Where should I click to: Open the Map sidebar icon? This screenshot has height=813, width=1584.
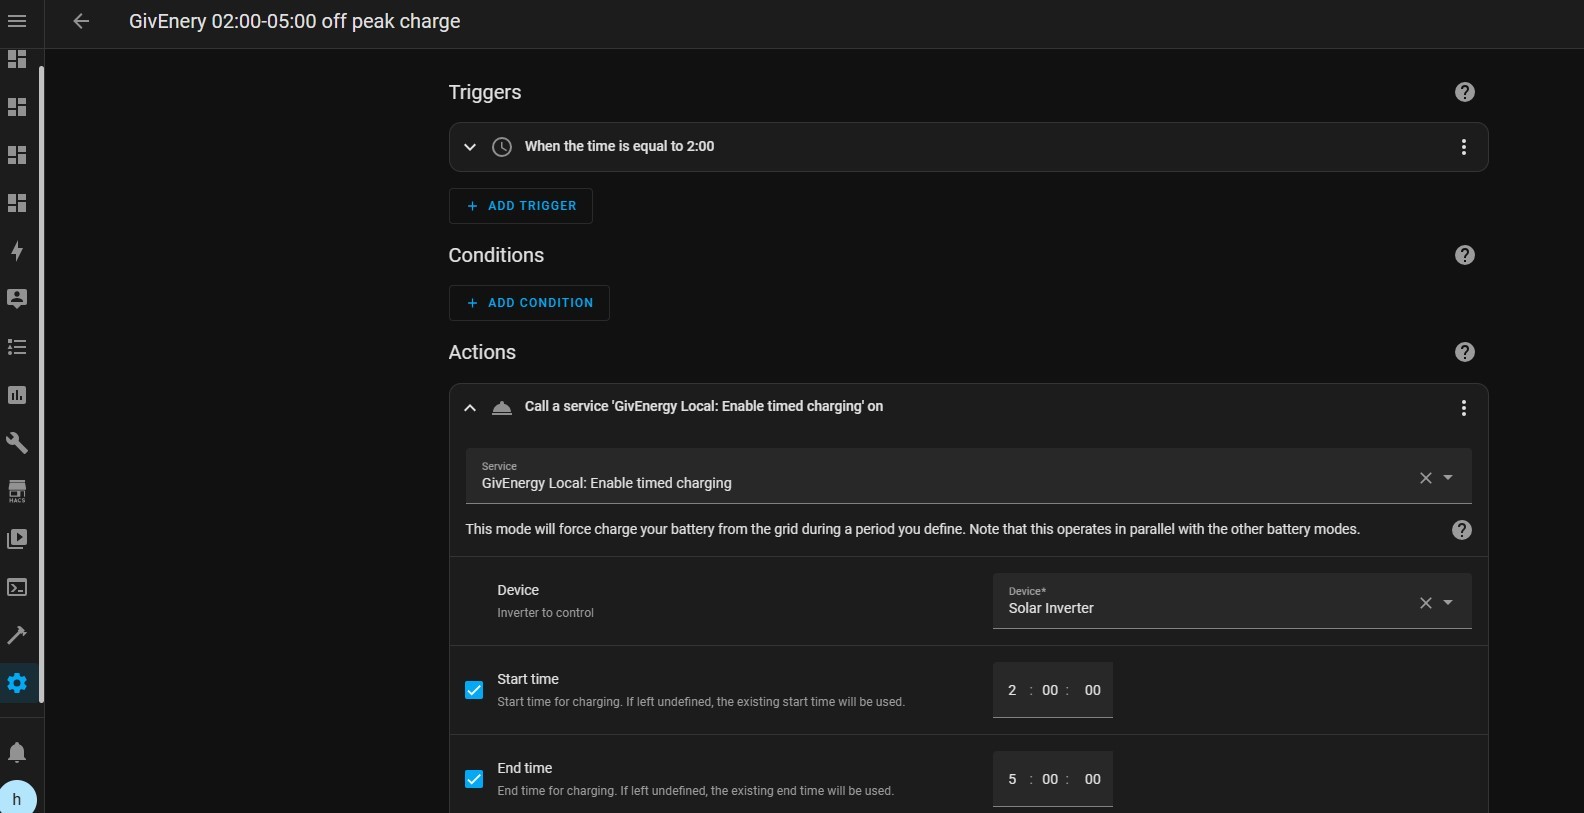(x=17, y=298)
